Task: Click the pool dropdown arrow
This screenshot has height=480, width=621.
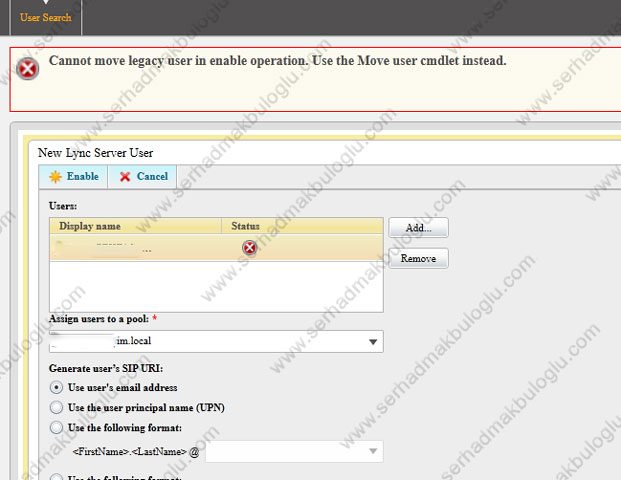Action: click(x=373, y=342)
